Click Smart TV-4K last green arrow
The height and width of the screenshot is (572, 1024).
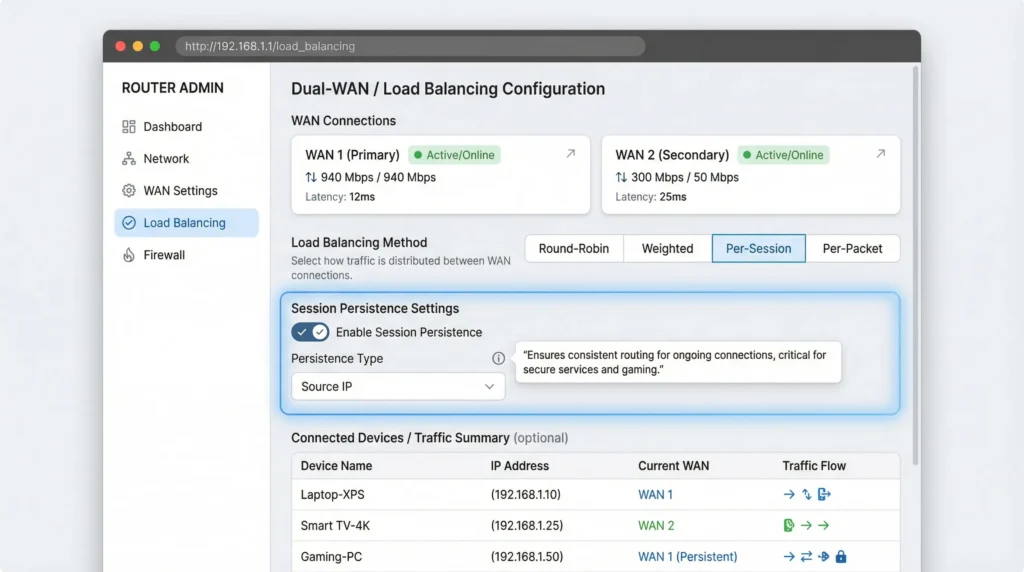pos(824,525)
